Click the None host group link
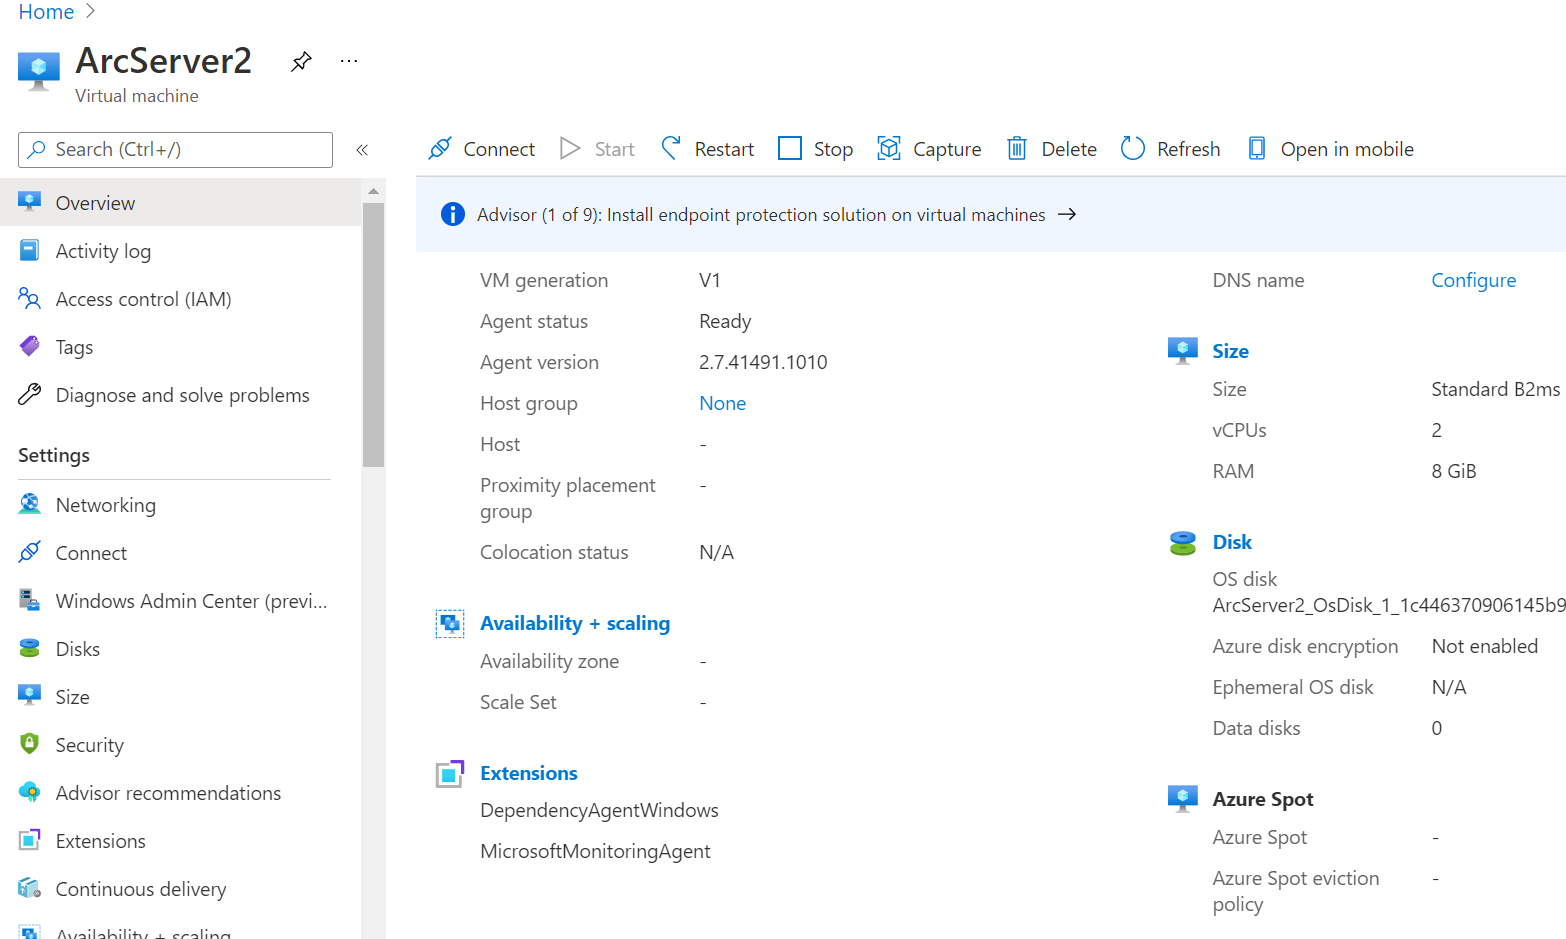The width and height of the screenshot is (1566, 939). point(722,403)
